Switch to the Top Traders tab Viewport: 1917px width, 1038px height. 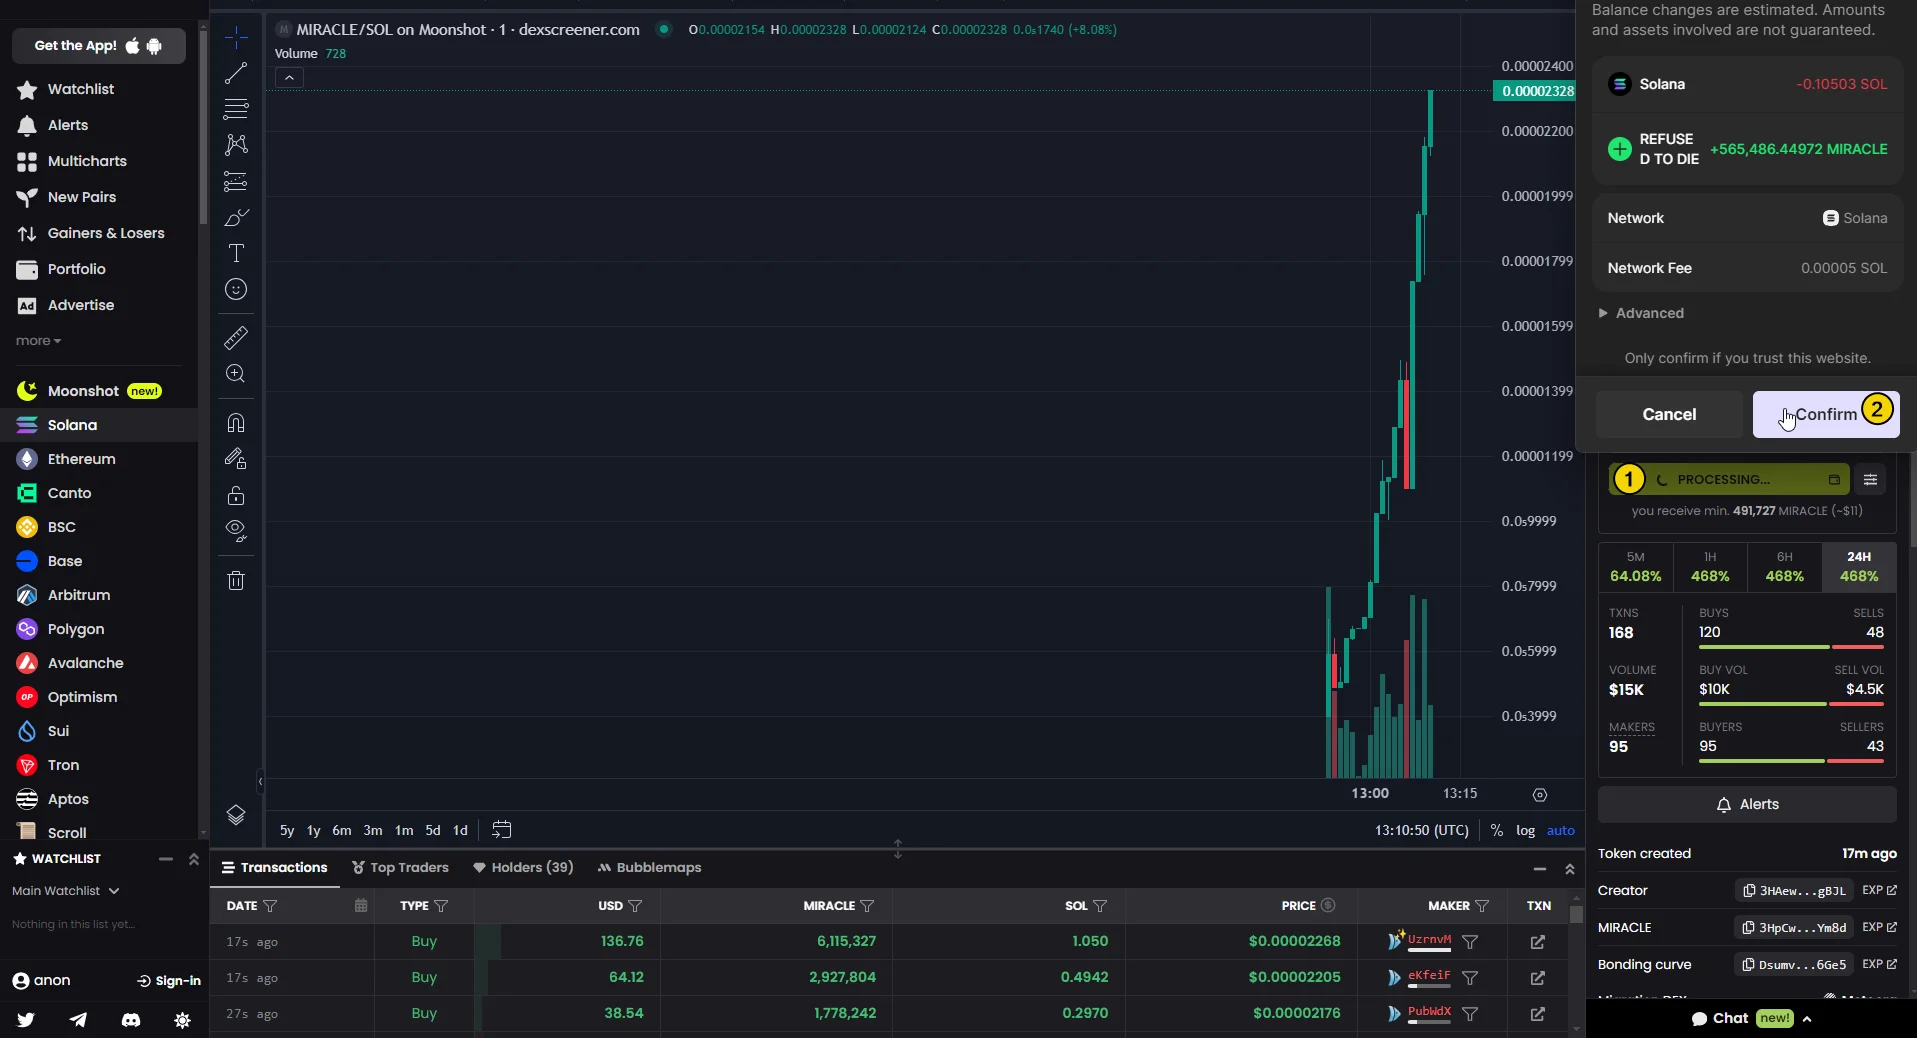click(400, 867)
